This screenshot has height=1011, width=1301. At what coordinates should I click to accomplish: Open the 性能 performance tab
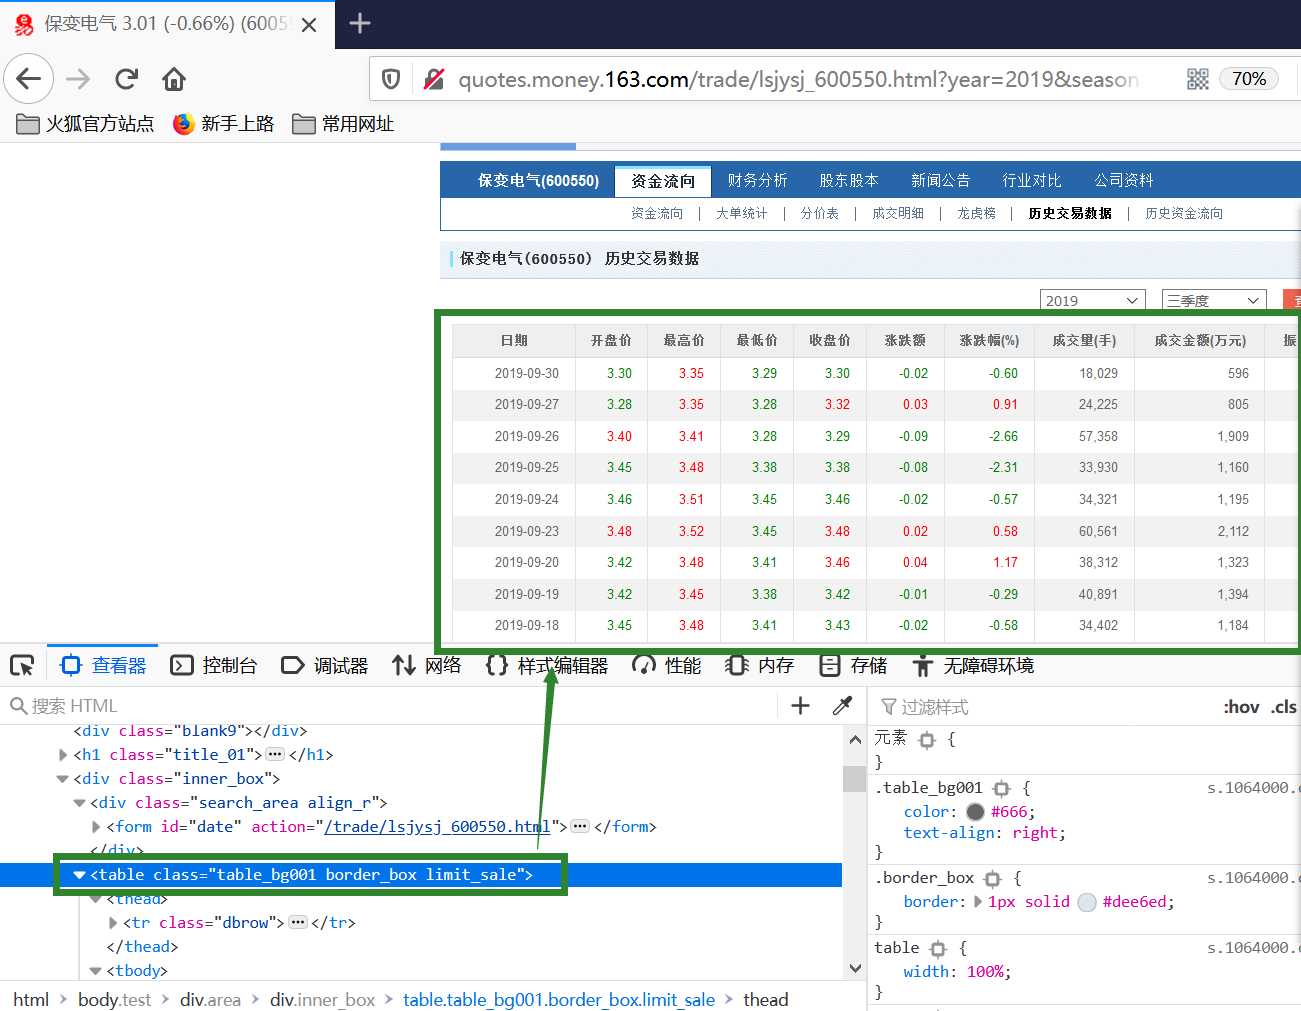pyautogui.click(x=667, y=665)
